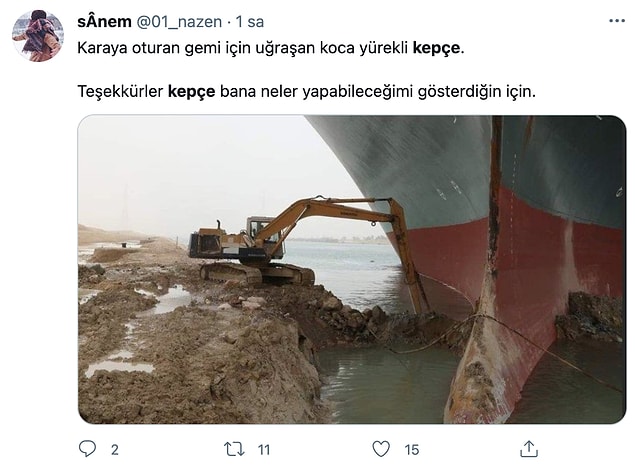Open the @01_nazen handle link
635x465 pixels.
[x=179, y=22]
